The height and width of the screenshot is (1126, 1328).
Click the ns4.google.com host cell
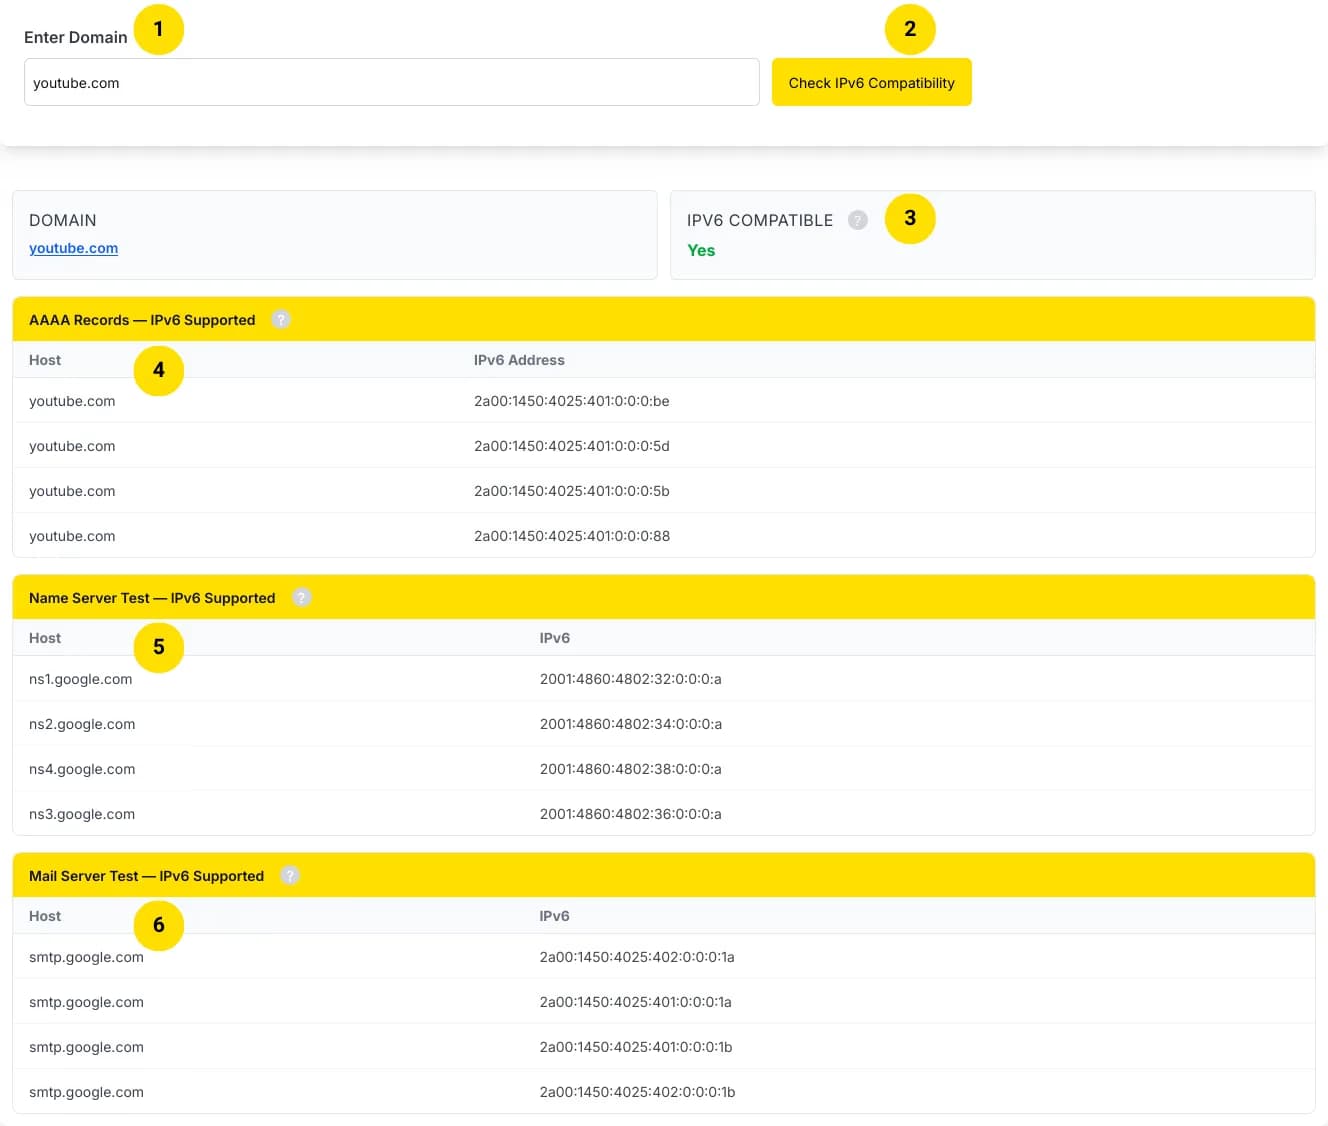[82, 769]
